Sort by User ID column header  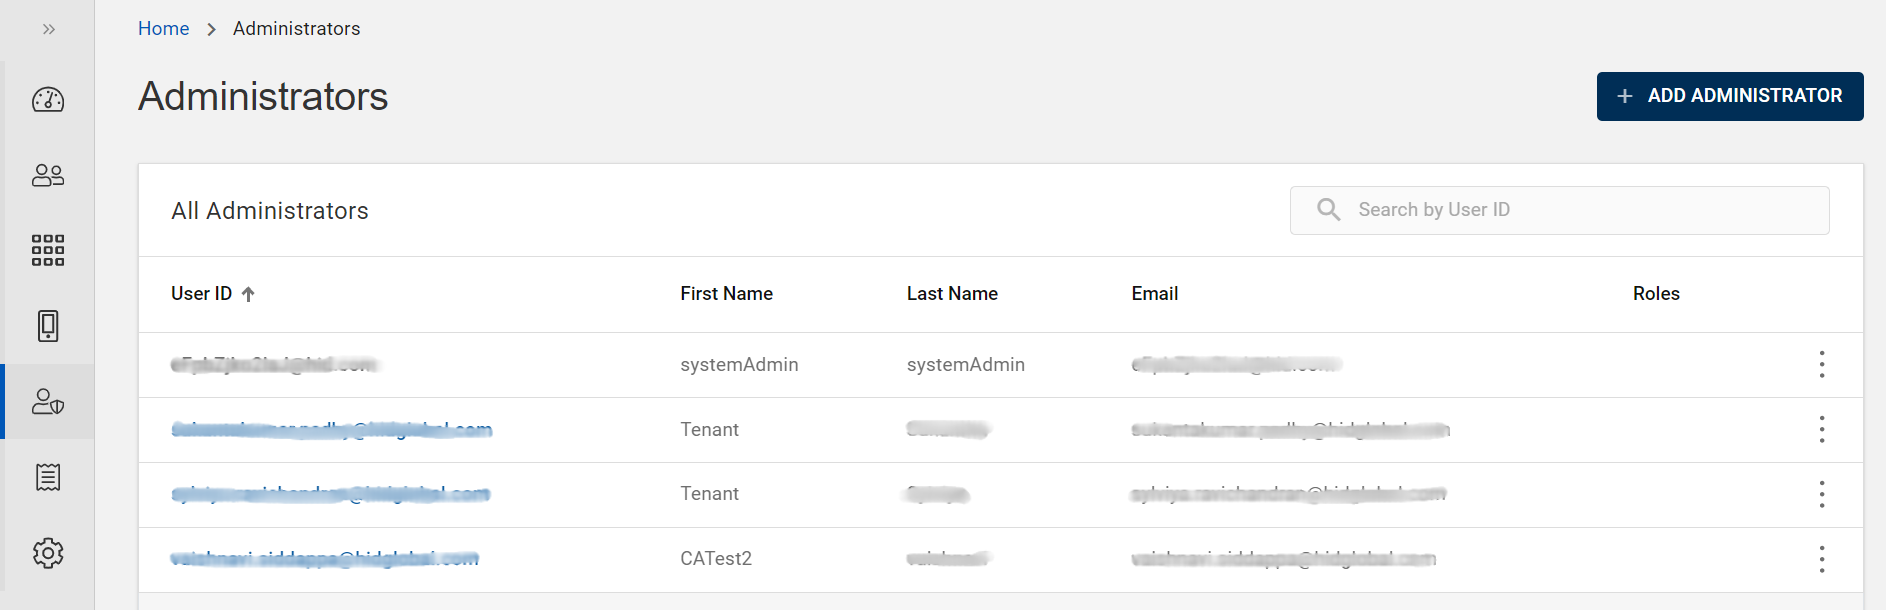(x=201, y=294)
